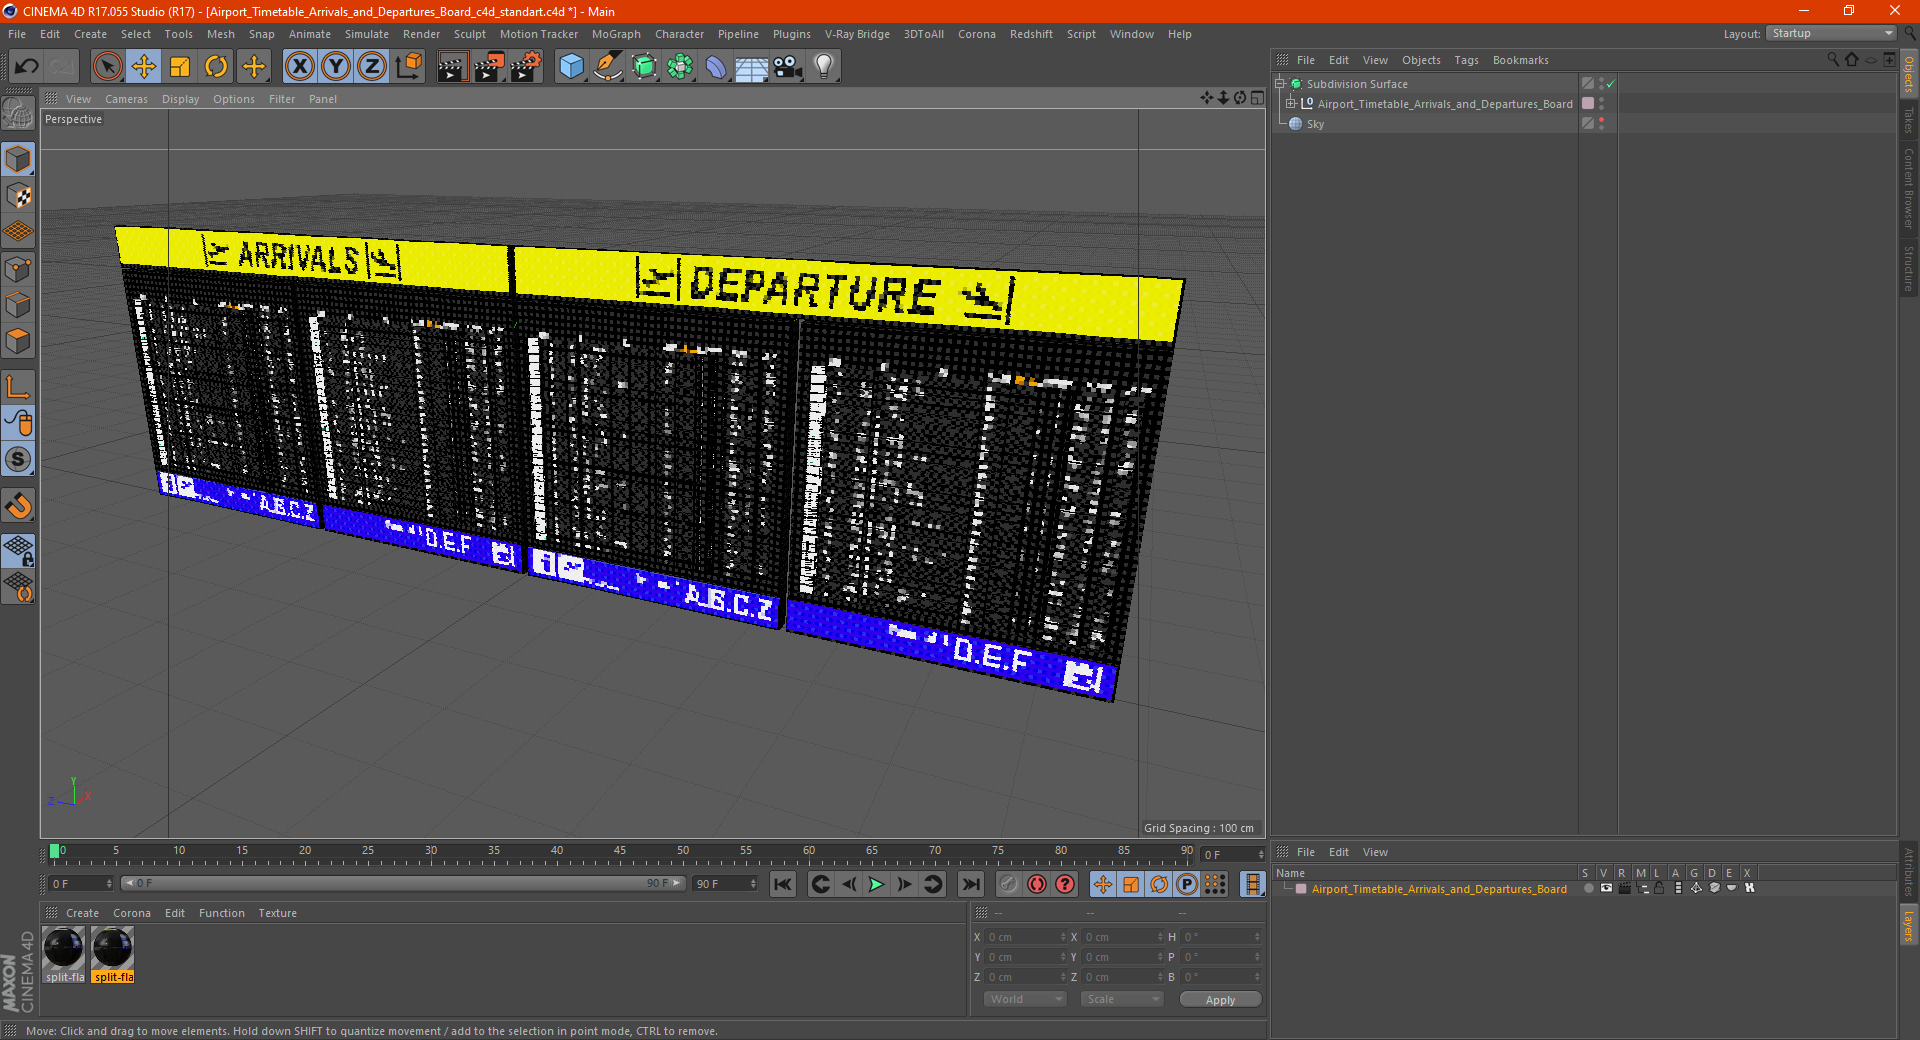Open Edit Render Settings icon

click(526, 67)
